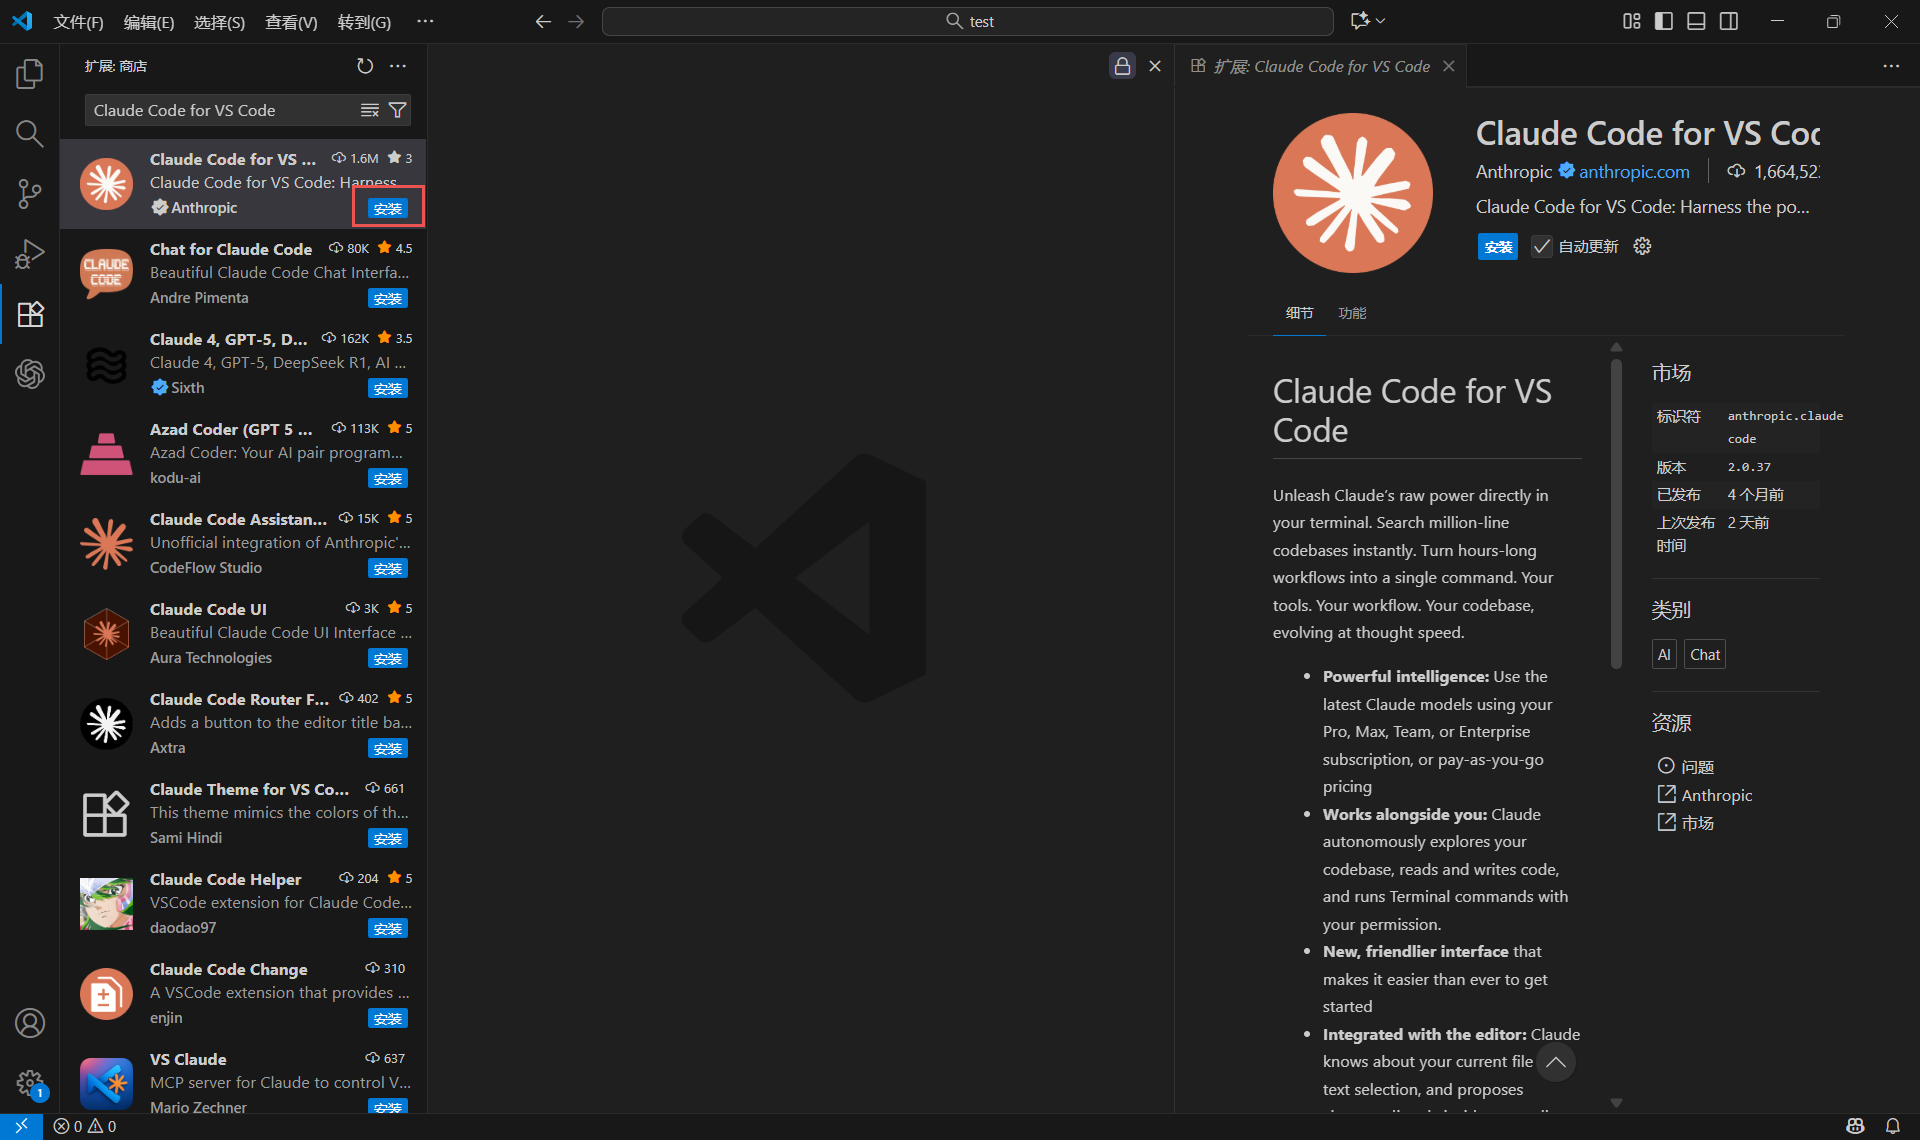Viewport: 1920px width, 1140px height.
Task: Open extension settings gear beside 自动更新
Action: pos(1642,246)
